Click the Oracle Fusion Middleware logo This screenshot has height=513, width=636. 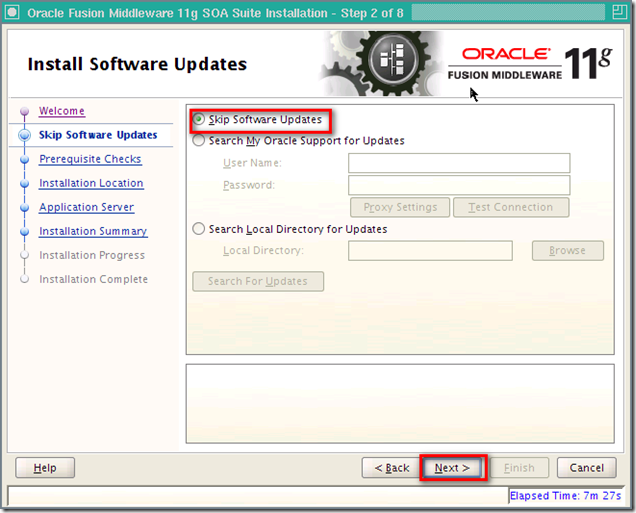pyautogui.click(x=530, y=63)
